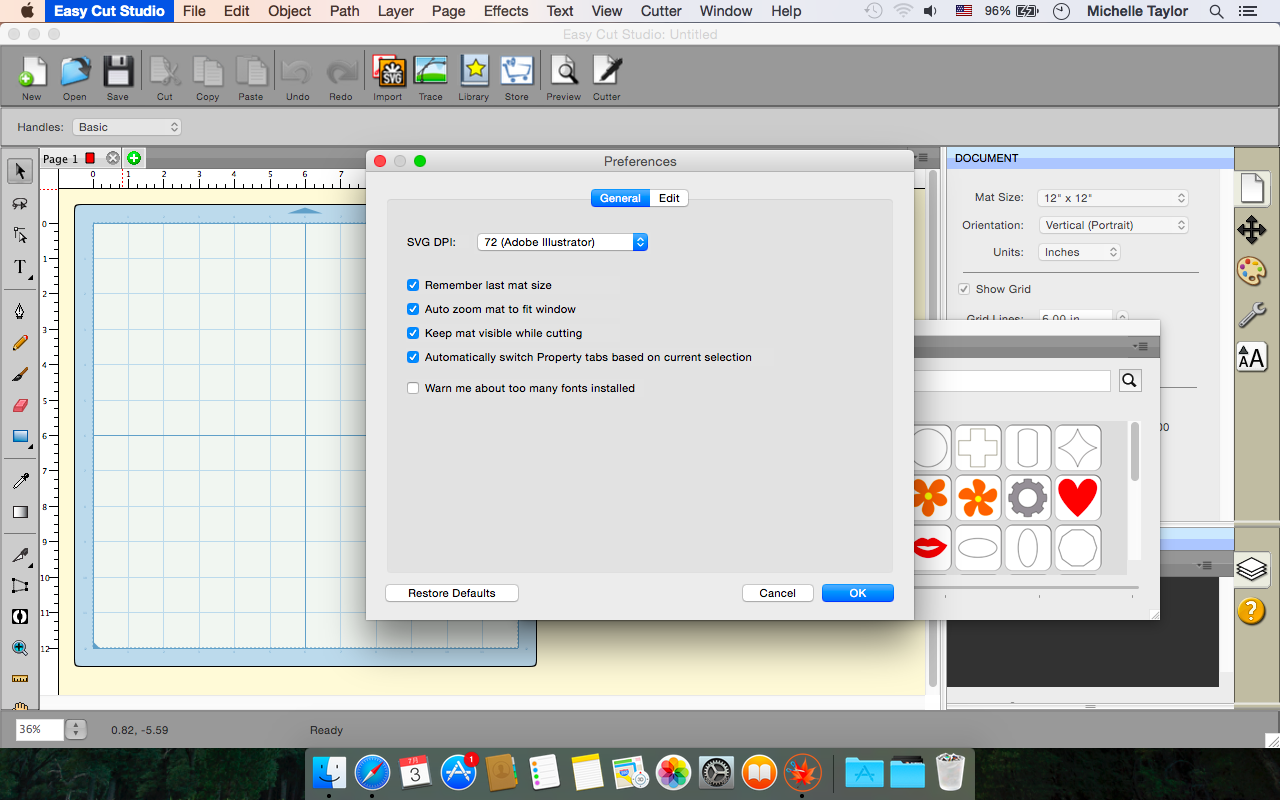Open the shape Library
This screenshot has width=1280, height=800.
click(x=473, y=72)
